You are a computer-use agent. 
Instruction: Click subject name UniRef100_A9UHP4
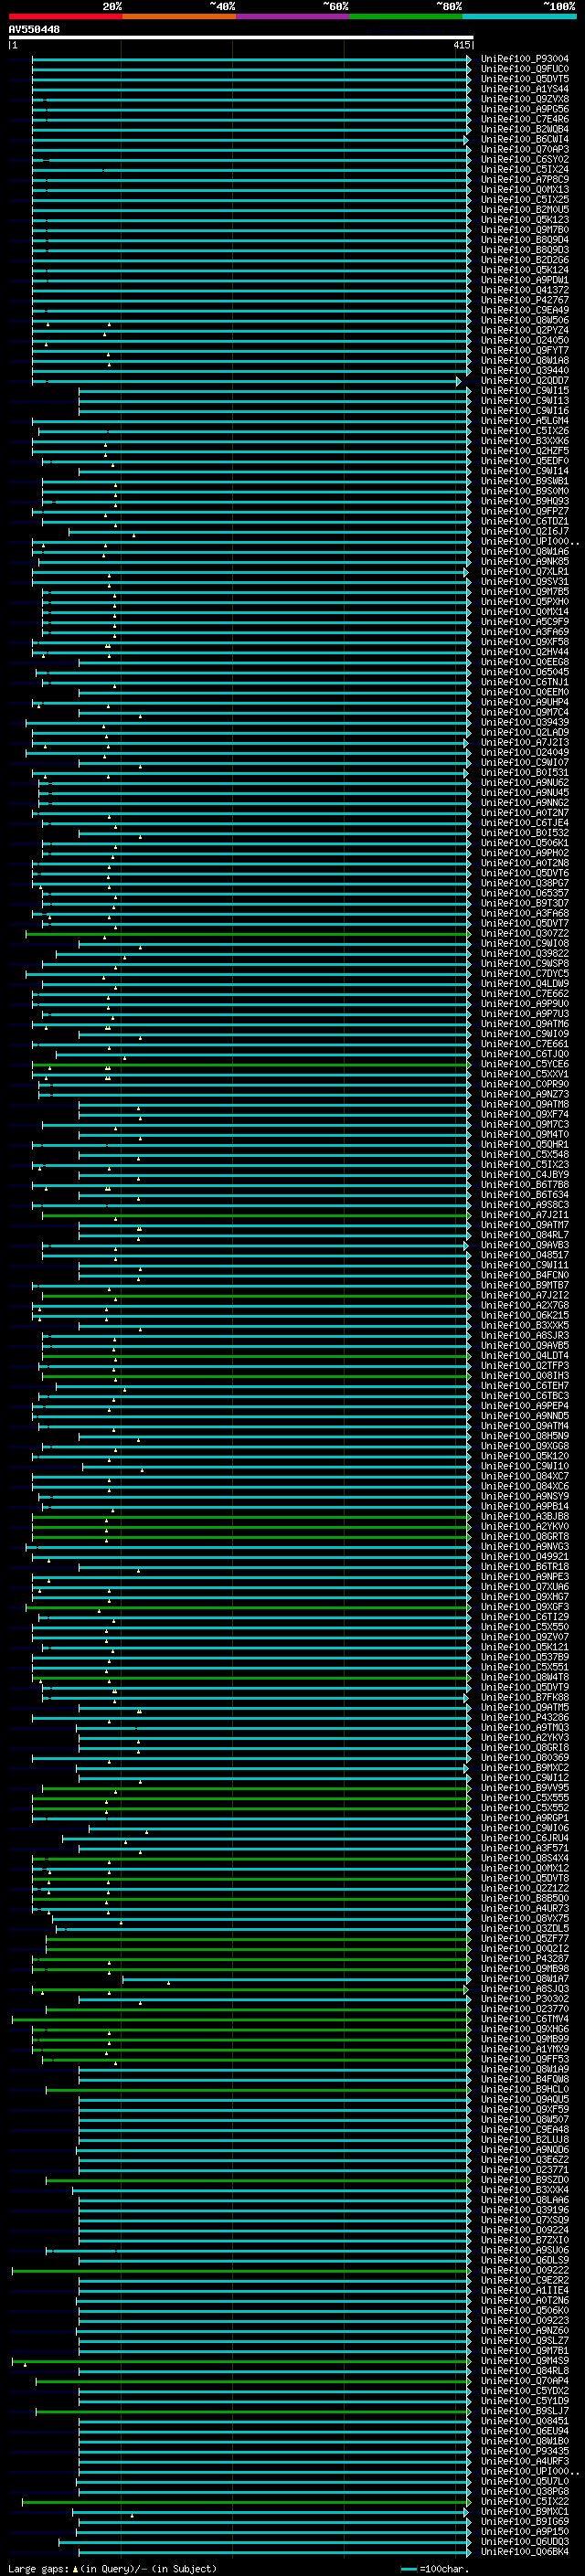tap(525, 703)
